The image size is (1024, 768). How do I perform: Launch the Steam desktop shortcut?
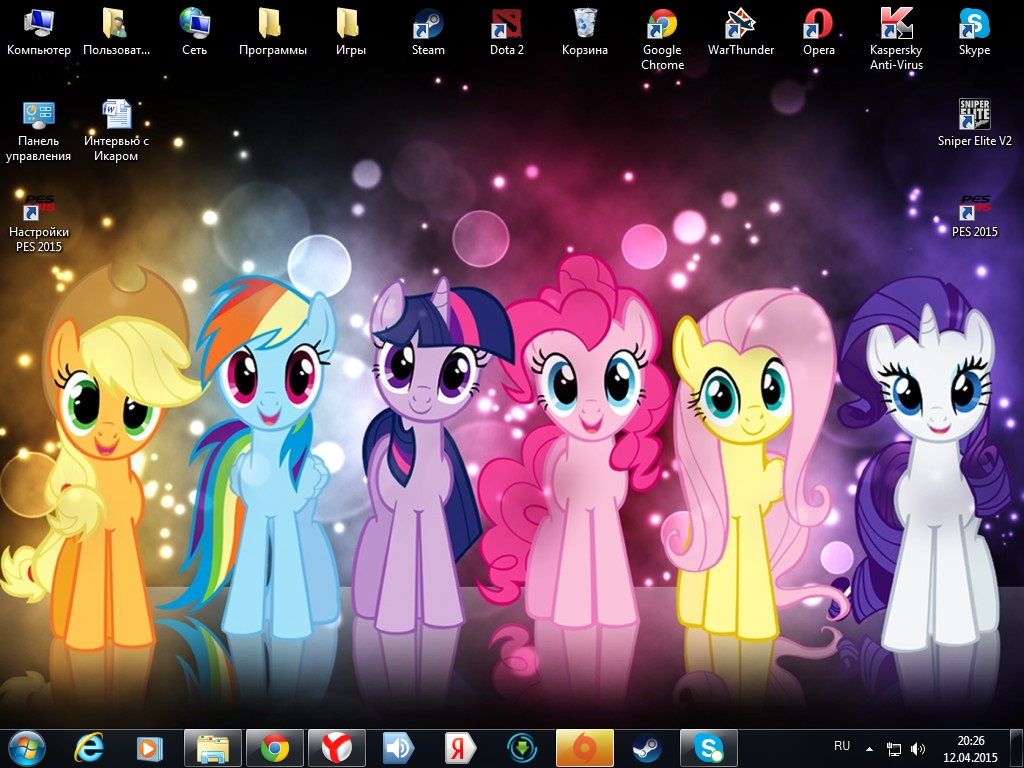[x=428, y=31]
